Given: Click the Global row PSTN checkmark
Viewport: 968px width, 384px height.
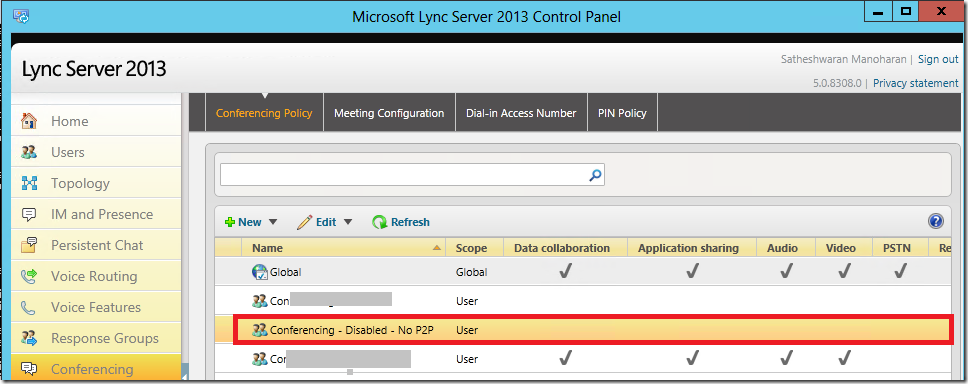Looking at the screenshot, I should coord(901,271).
